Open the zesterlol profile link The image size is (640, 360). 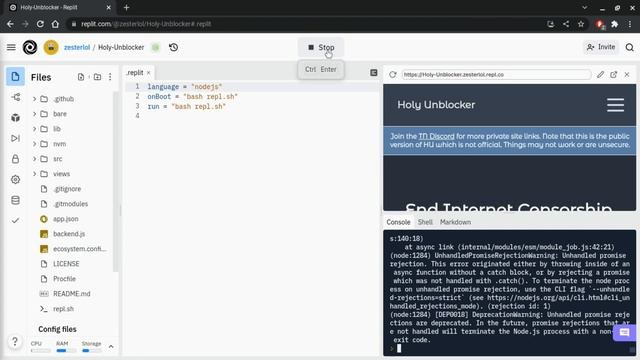[x=77, y=47]
